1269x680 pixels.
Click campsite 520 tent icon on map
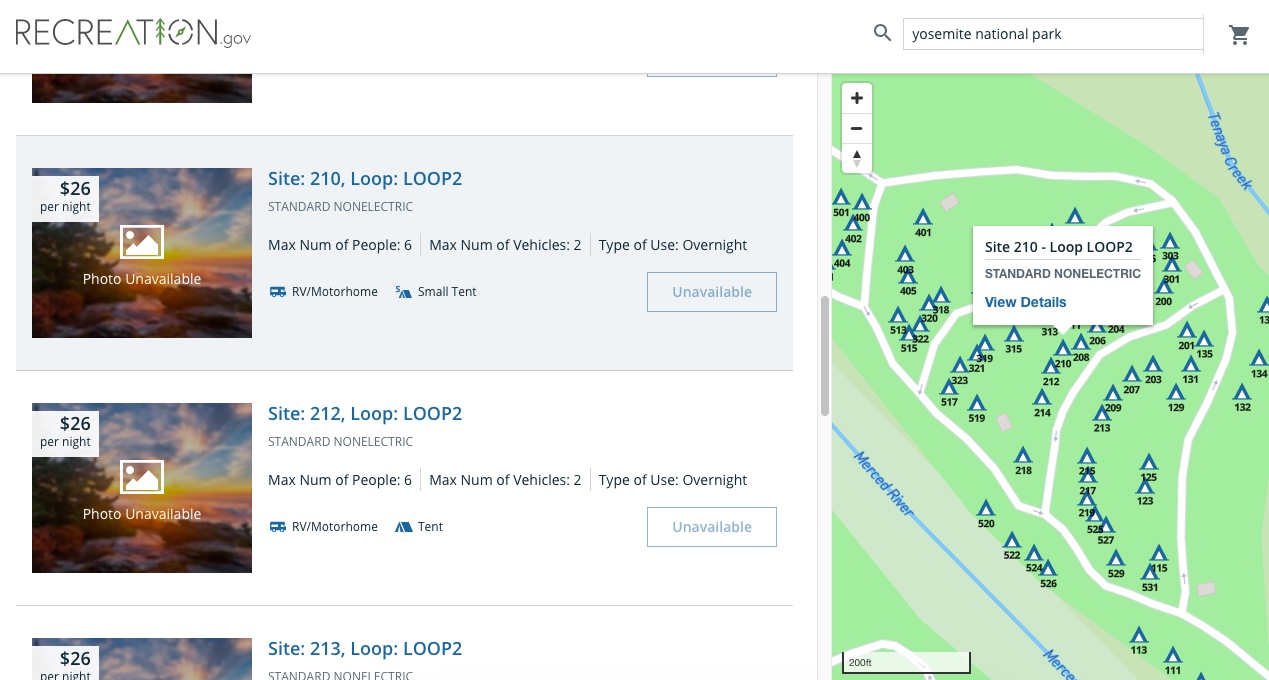pyautogui.click(x=986, y=508)
